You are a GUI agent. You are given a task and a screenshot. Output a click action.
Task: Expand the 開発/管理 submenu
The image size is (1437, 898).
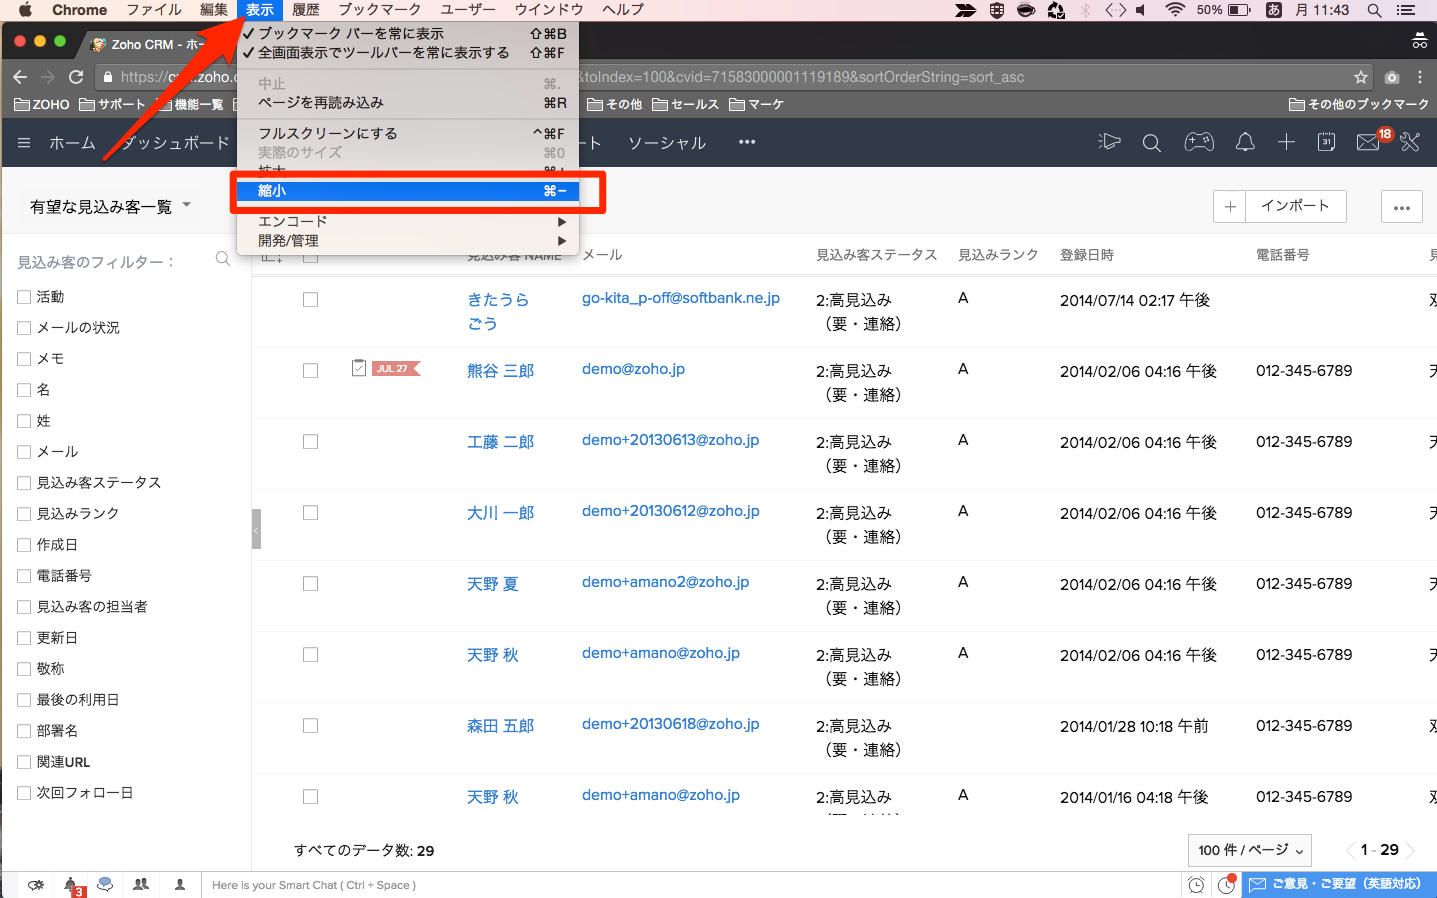(408, 241)
